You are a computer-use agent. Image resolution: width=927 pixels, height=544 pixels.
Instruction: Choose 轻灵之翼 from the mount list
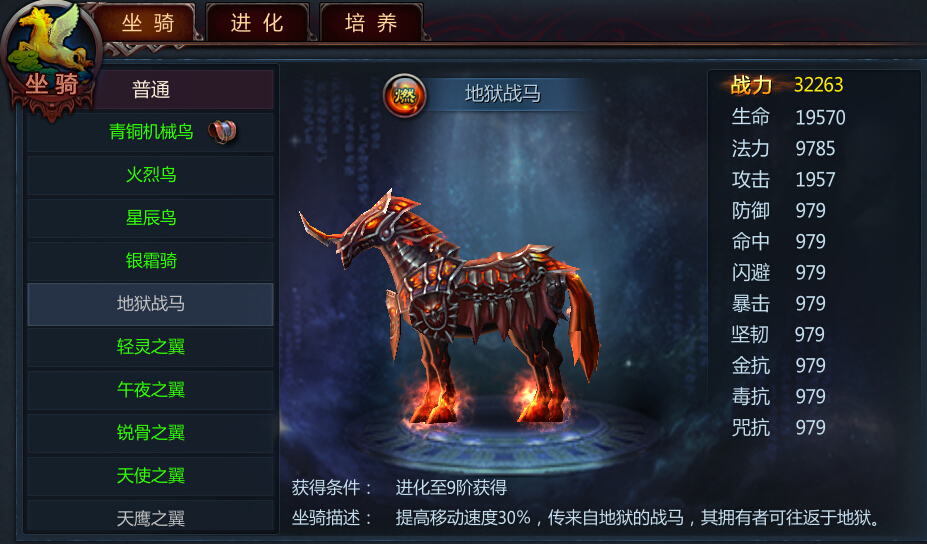(x=150, y=347)
